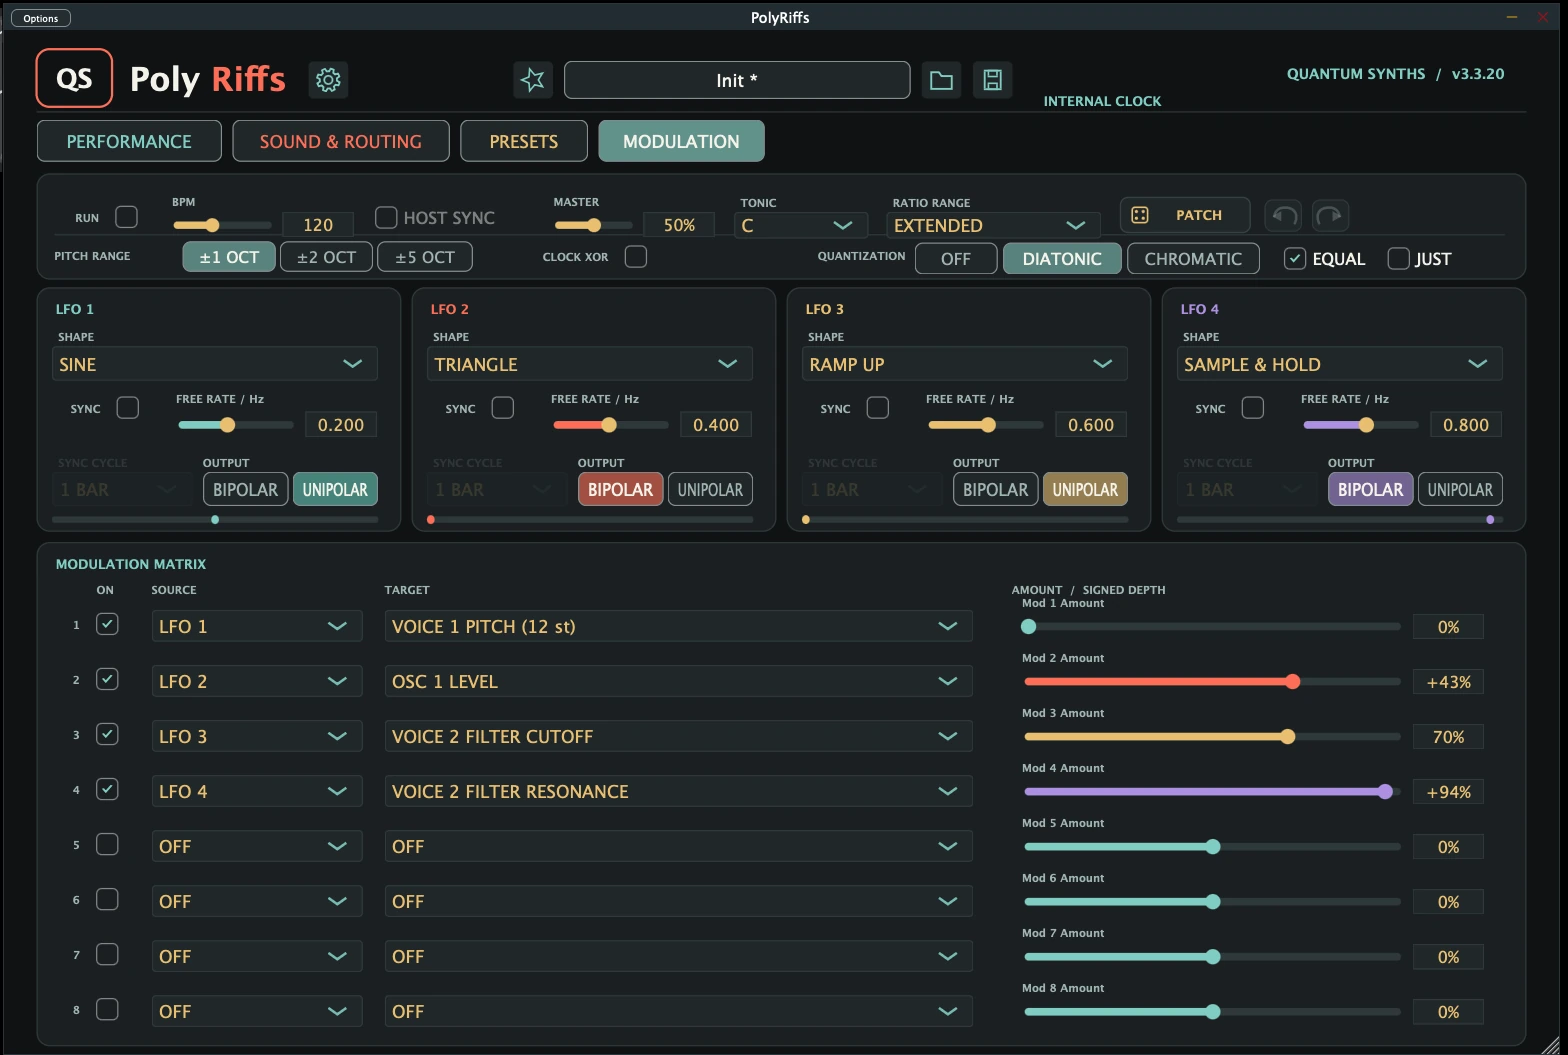Check the JUST tuning box
The width and height of the screenshot is (1568, 1055).
pyautogui.click(x=1399, y=259)
